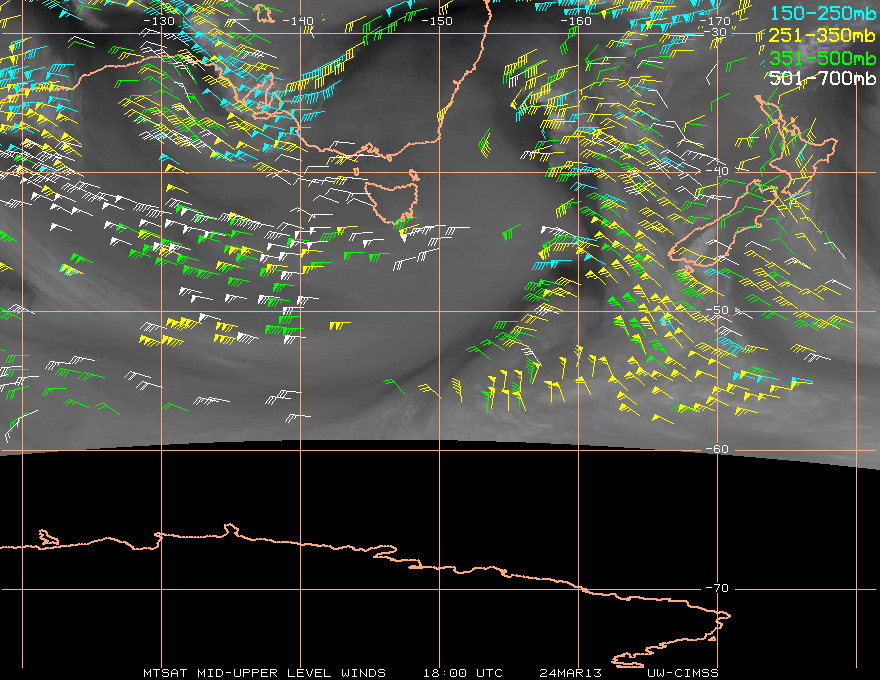This screenshot has width=880, height=680.
Task: Click the -30 latitude label
Action: pos(716,32)
